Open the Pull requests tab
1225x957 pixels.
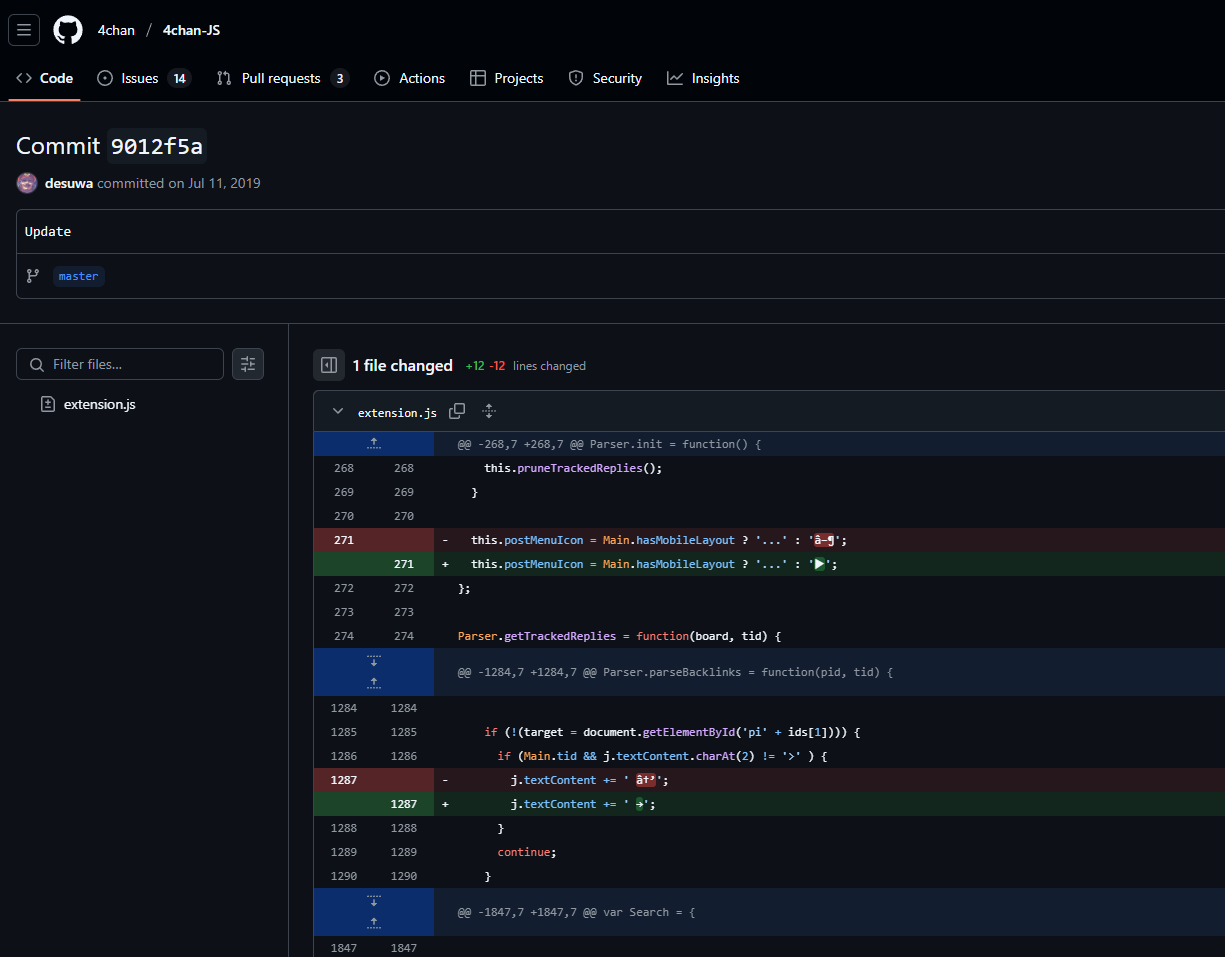point(280,78)
